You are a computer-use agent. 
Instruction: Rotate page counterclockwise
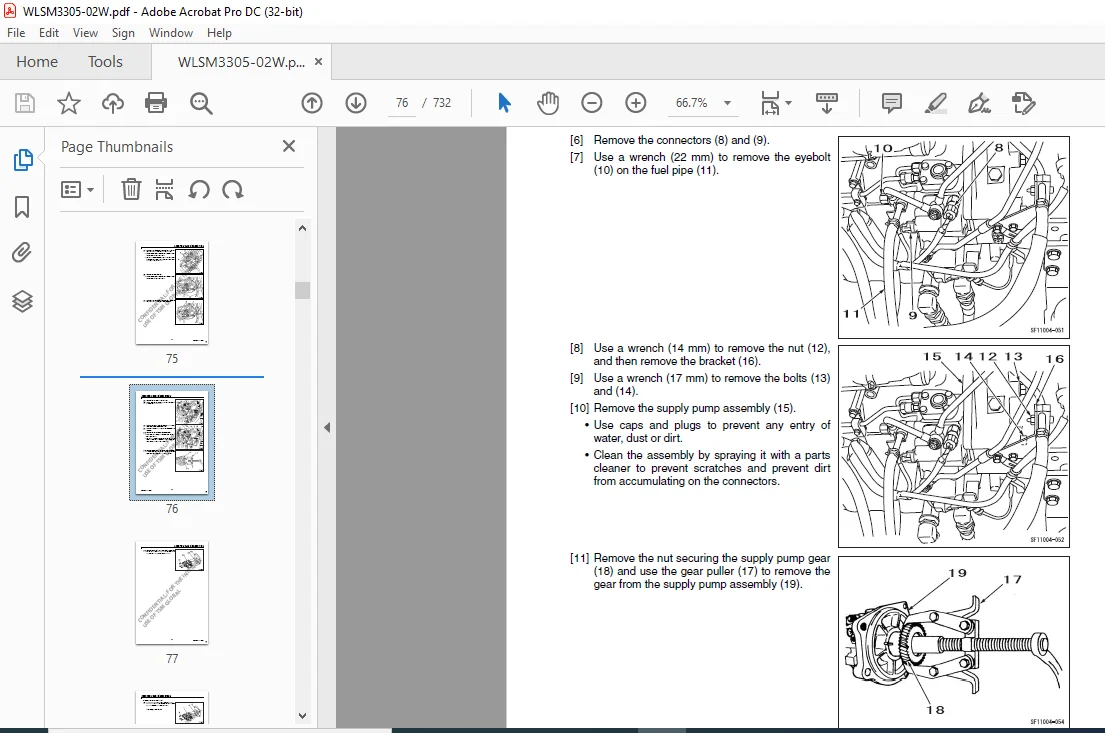[199, 190]
